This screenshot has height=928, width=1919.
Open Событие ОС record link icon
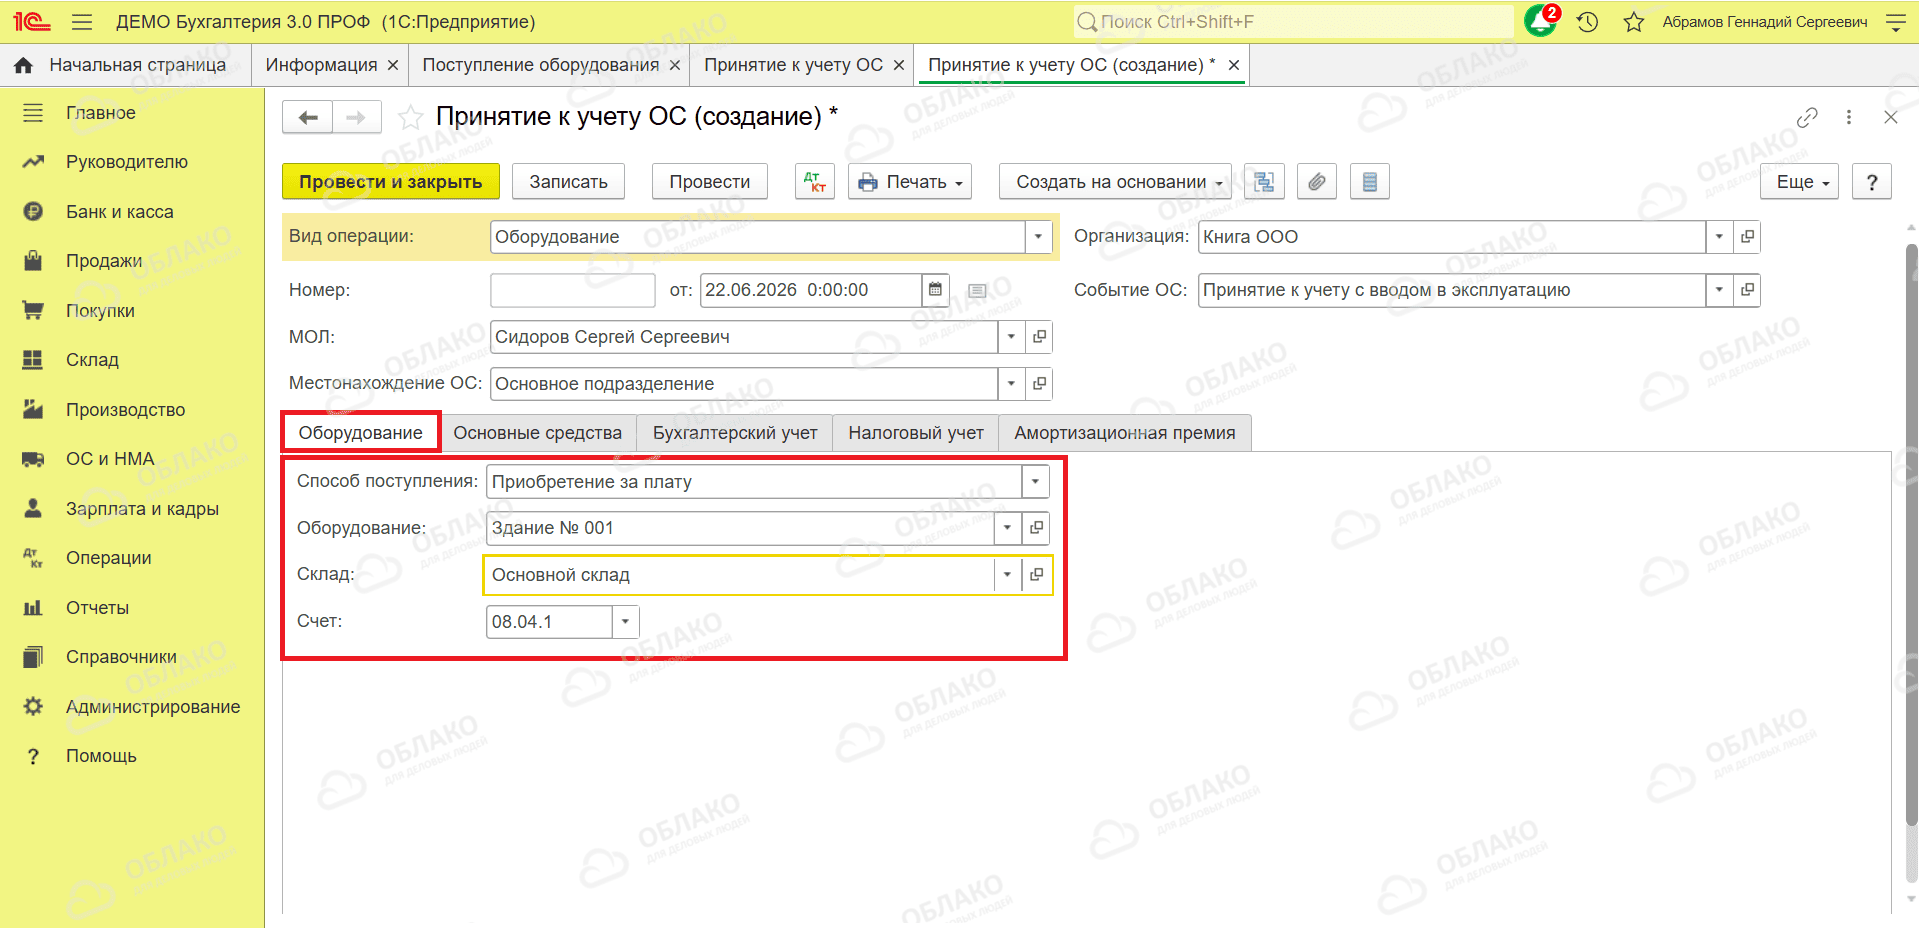[x=1747, y=290]
